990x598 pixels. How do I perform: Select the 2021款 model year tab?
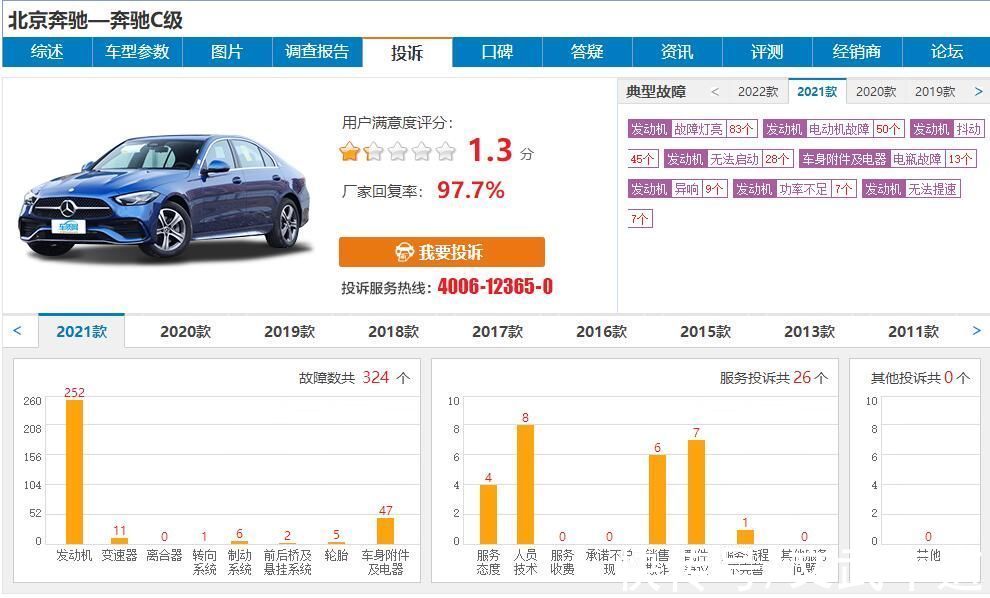coord(81,332)
